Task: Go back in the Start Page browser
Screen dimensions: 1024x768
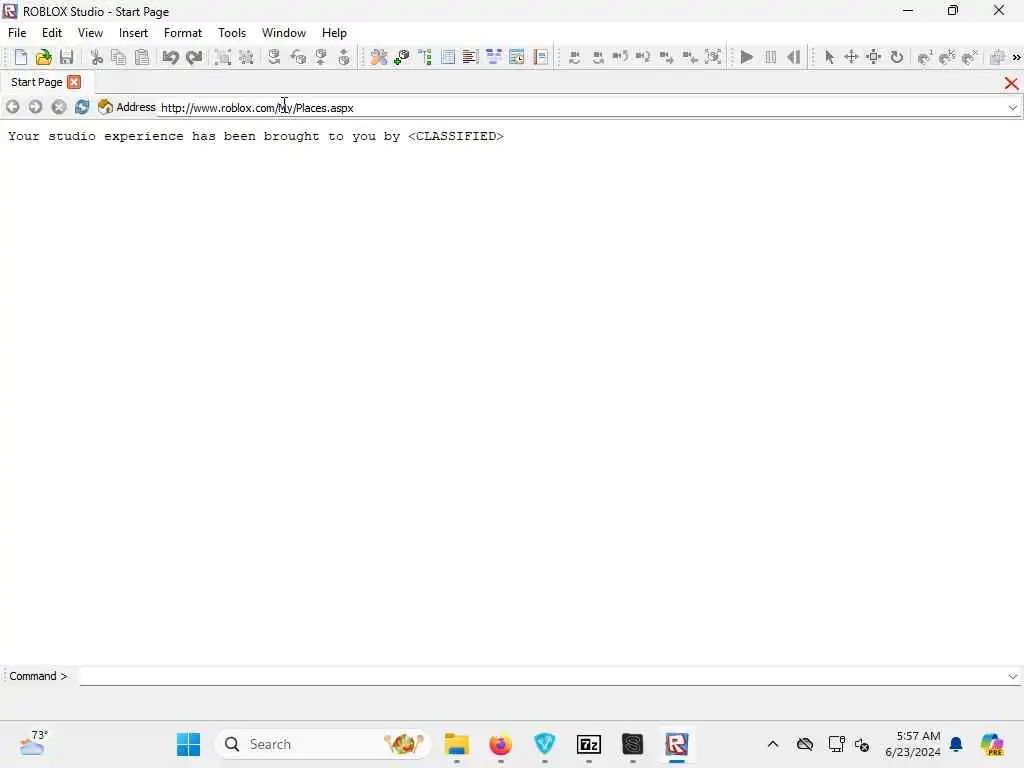Action: 12,106
